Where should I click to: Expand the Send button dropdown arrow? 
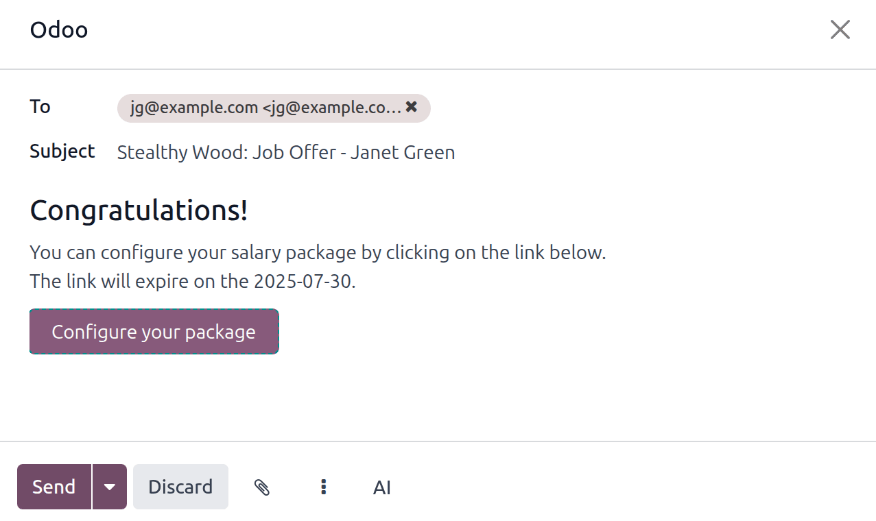[109, 487]
